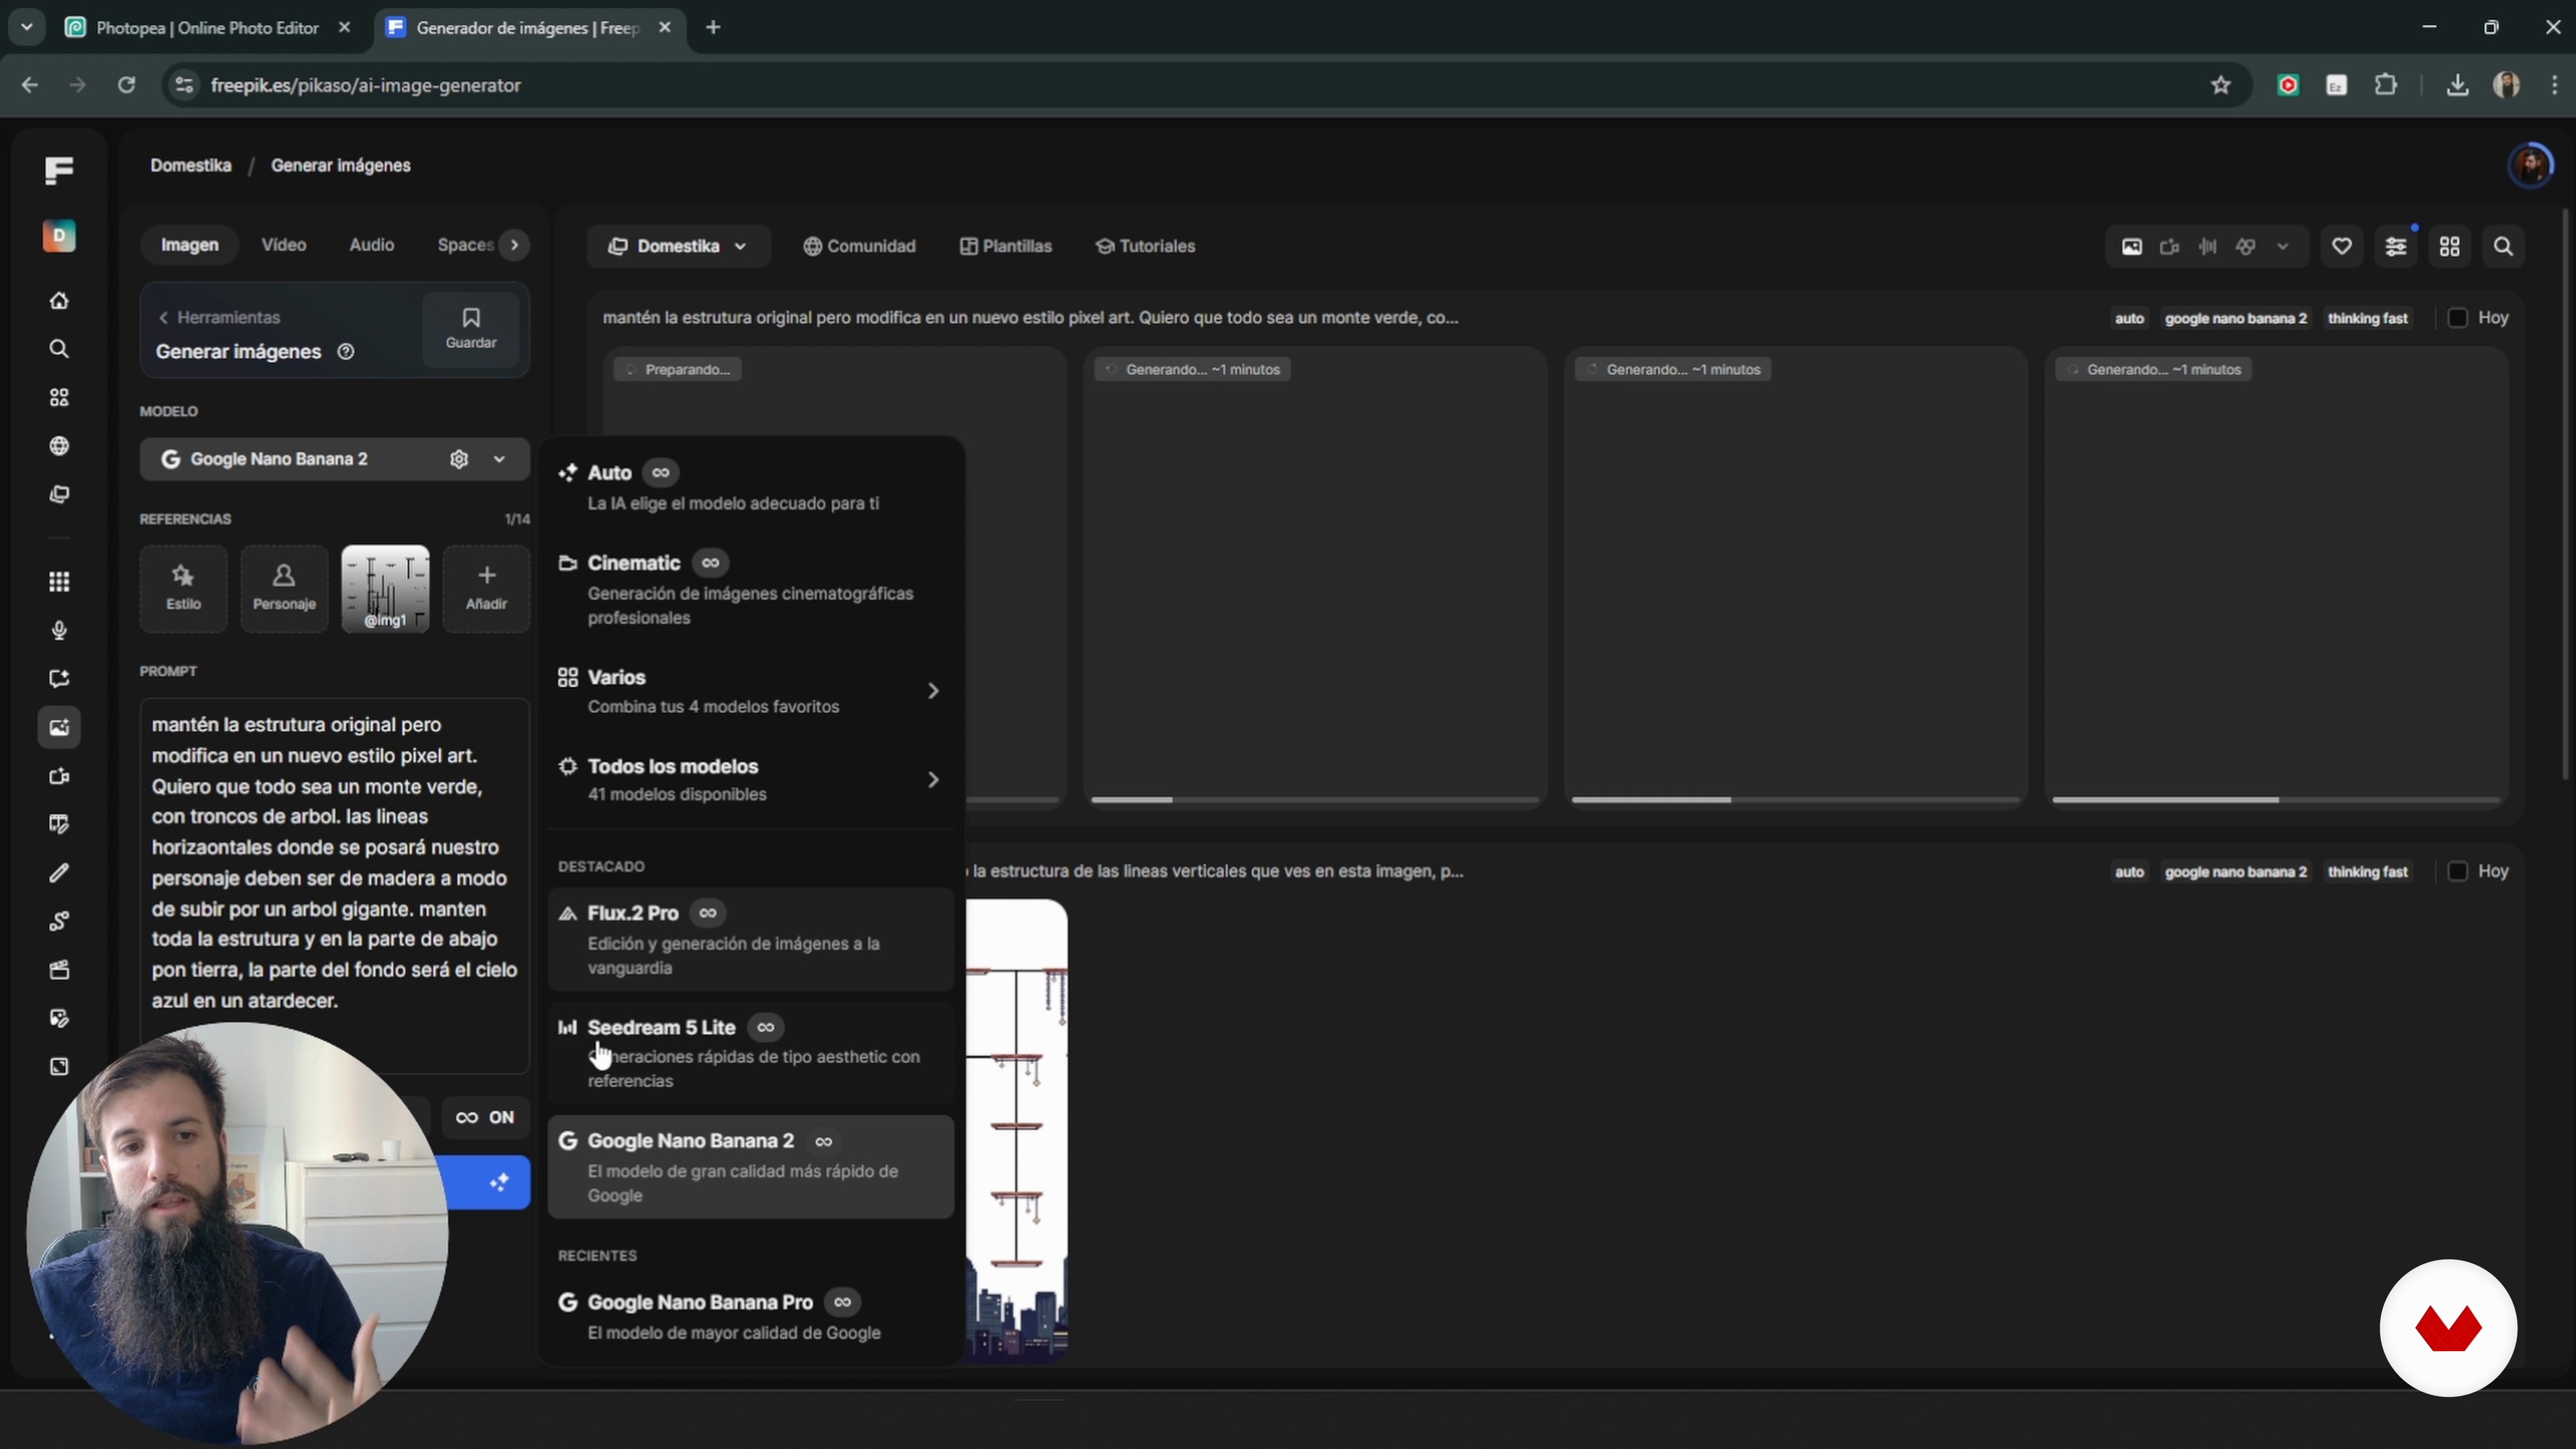Tick the Hoy checkbox on the pixel art row
The height and width of the screenshot is (1449, 2576).
point(2457,318)
